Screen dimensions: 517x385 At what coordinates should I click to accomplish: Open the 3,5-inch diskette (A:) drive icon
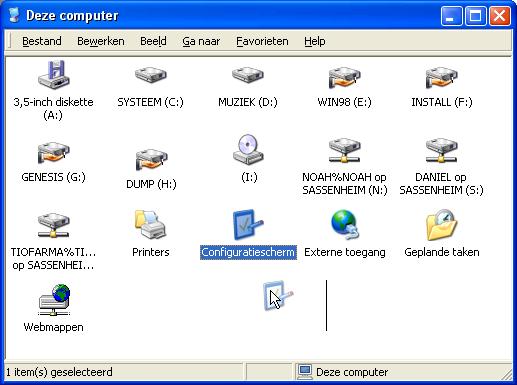click(x=54, y=75)
